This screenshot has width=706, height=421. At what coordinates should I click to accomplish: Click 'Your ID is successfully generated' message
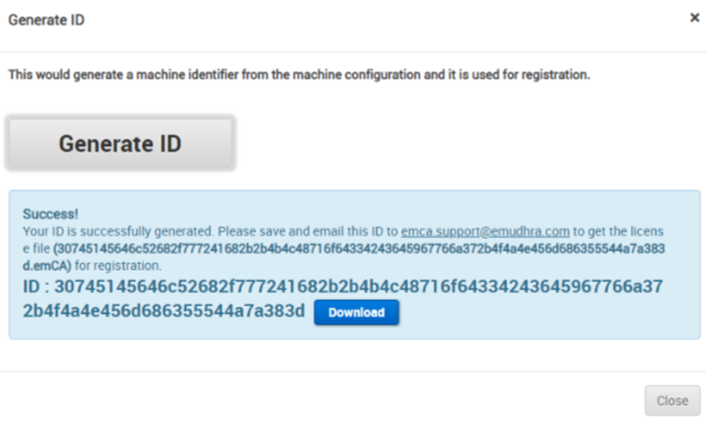(108, 230)
